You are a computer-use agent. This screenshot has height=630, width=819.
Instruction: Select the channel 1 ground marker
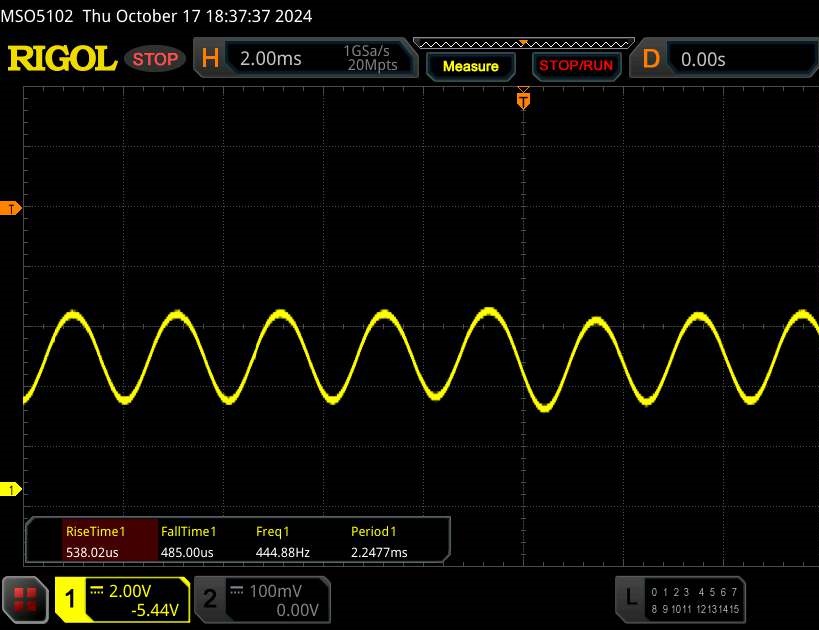10,489
